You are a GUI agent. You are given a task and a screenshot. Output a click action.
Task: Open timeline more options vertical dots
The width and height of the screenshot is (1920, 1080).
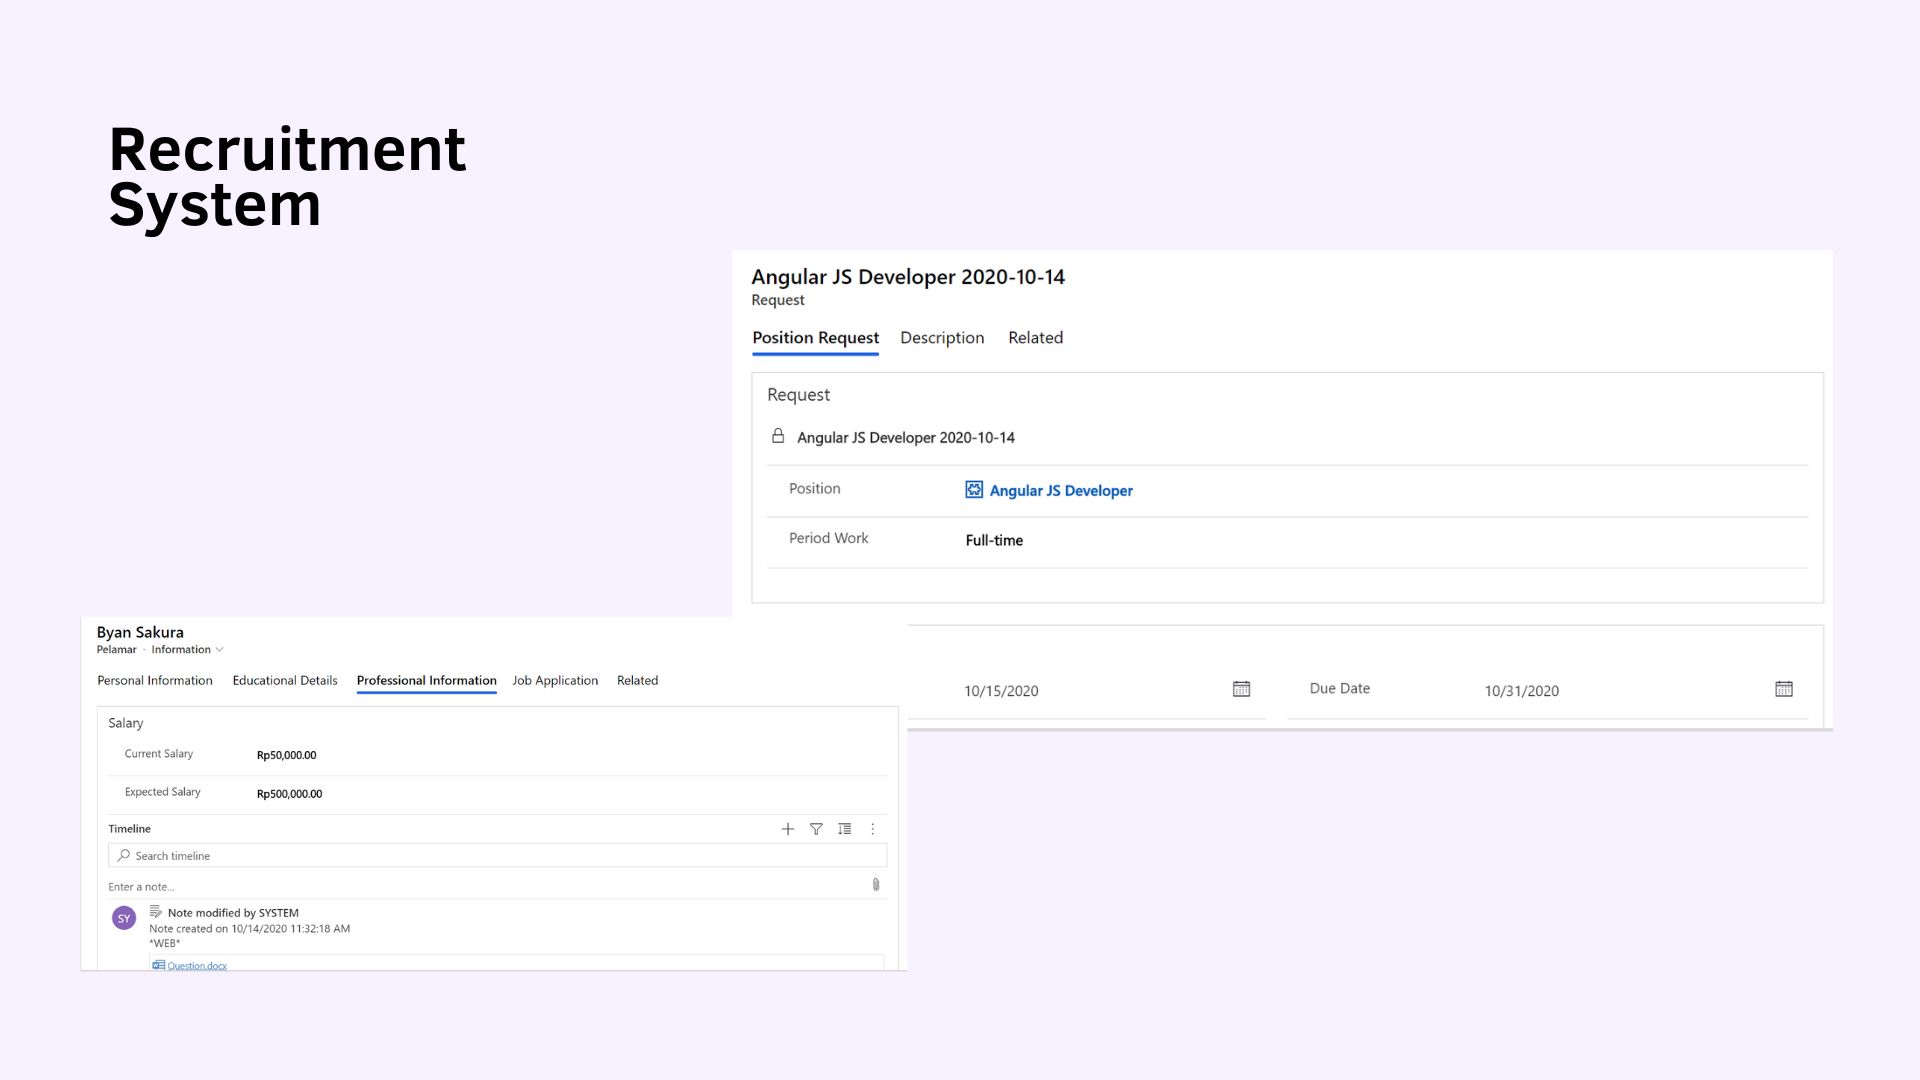(873, 829)
